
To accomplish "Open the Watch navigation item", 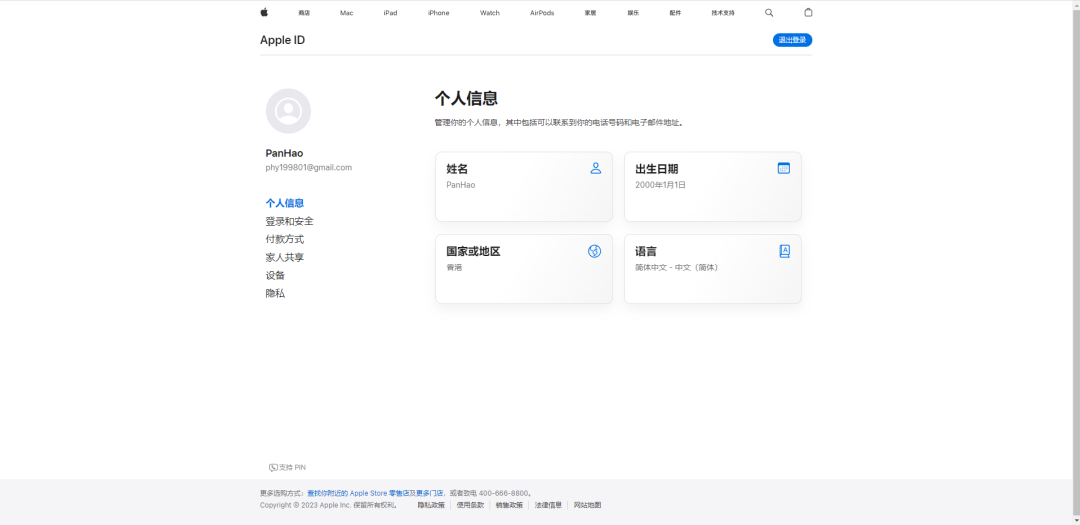I will point(490,13).
